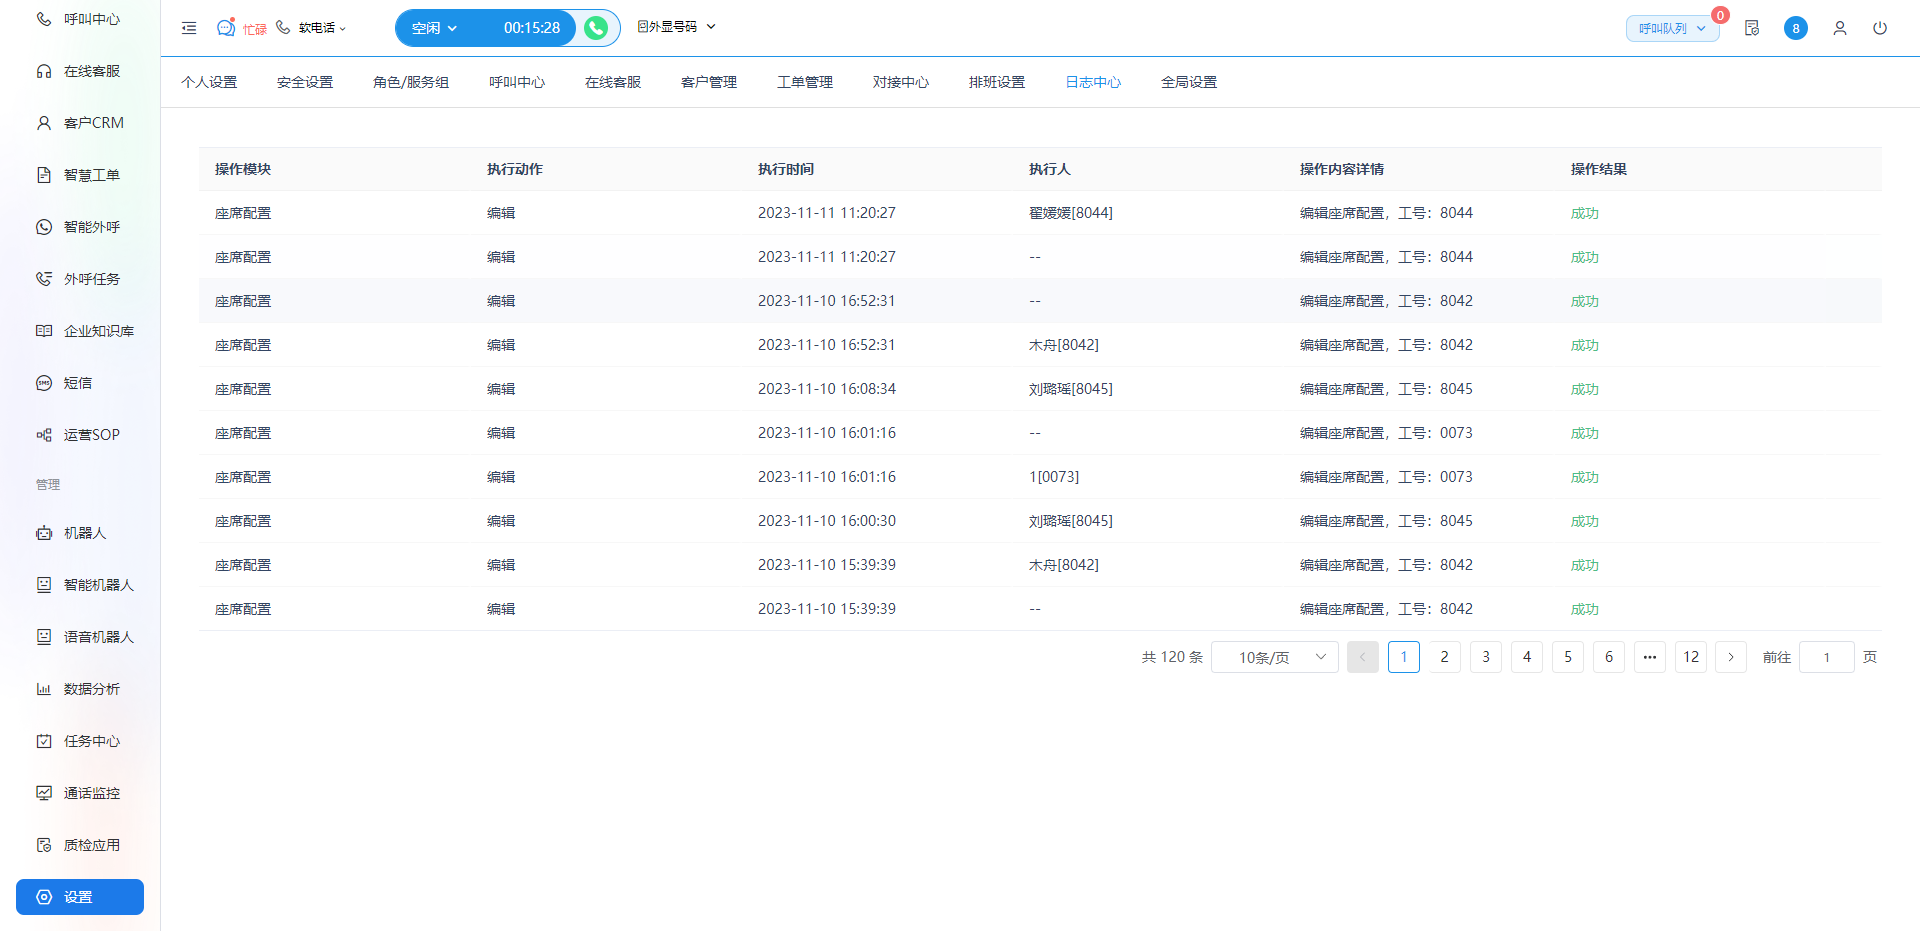Open 数据分析 in the sidebar

click(80, 689)
